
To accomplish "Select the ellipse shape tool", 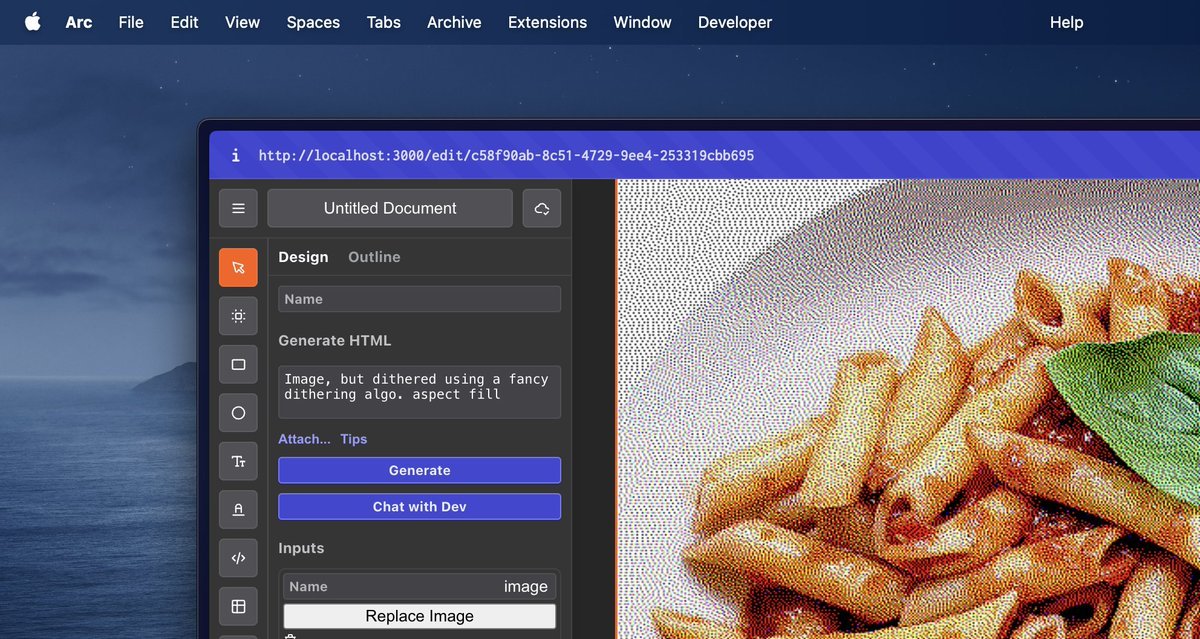I will tap(238, 413).
